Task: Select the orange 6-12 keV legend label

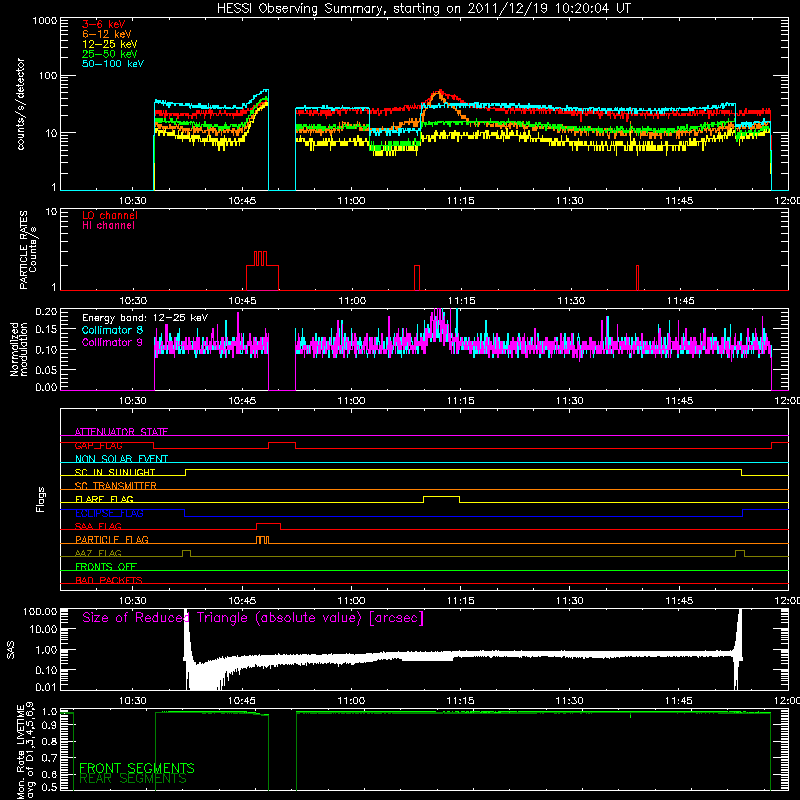Action: pos(107,34)
